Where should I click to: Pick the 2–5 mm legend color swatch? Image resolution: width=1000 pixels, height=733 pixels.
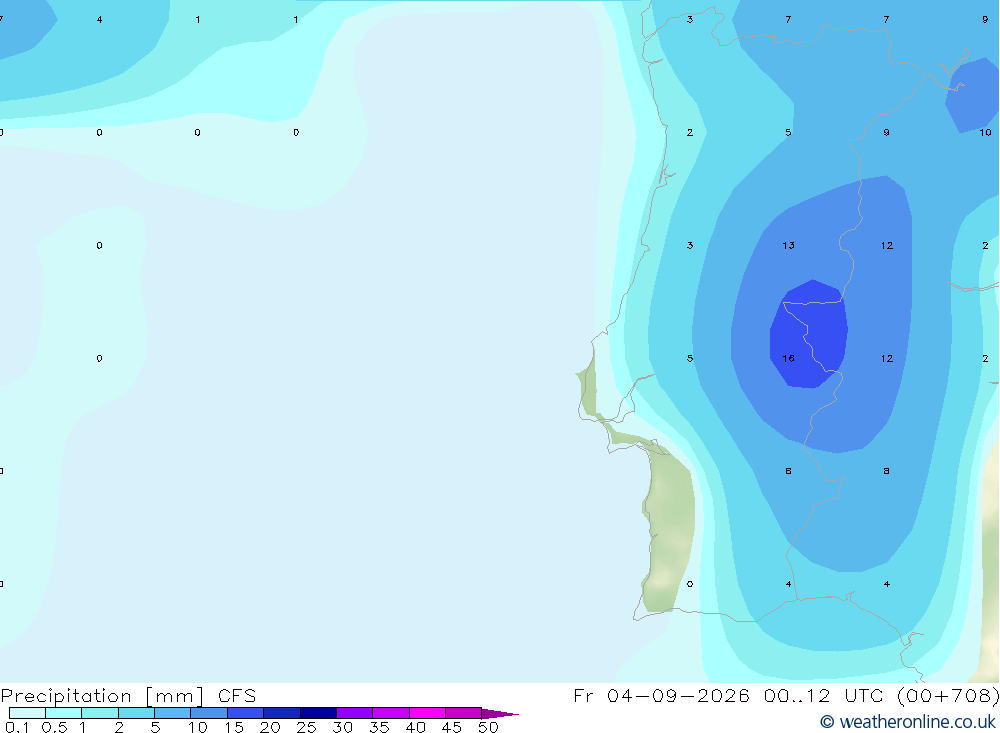point(136,713)
